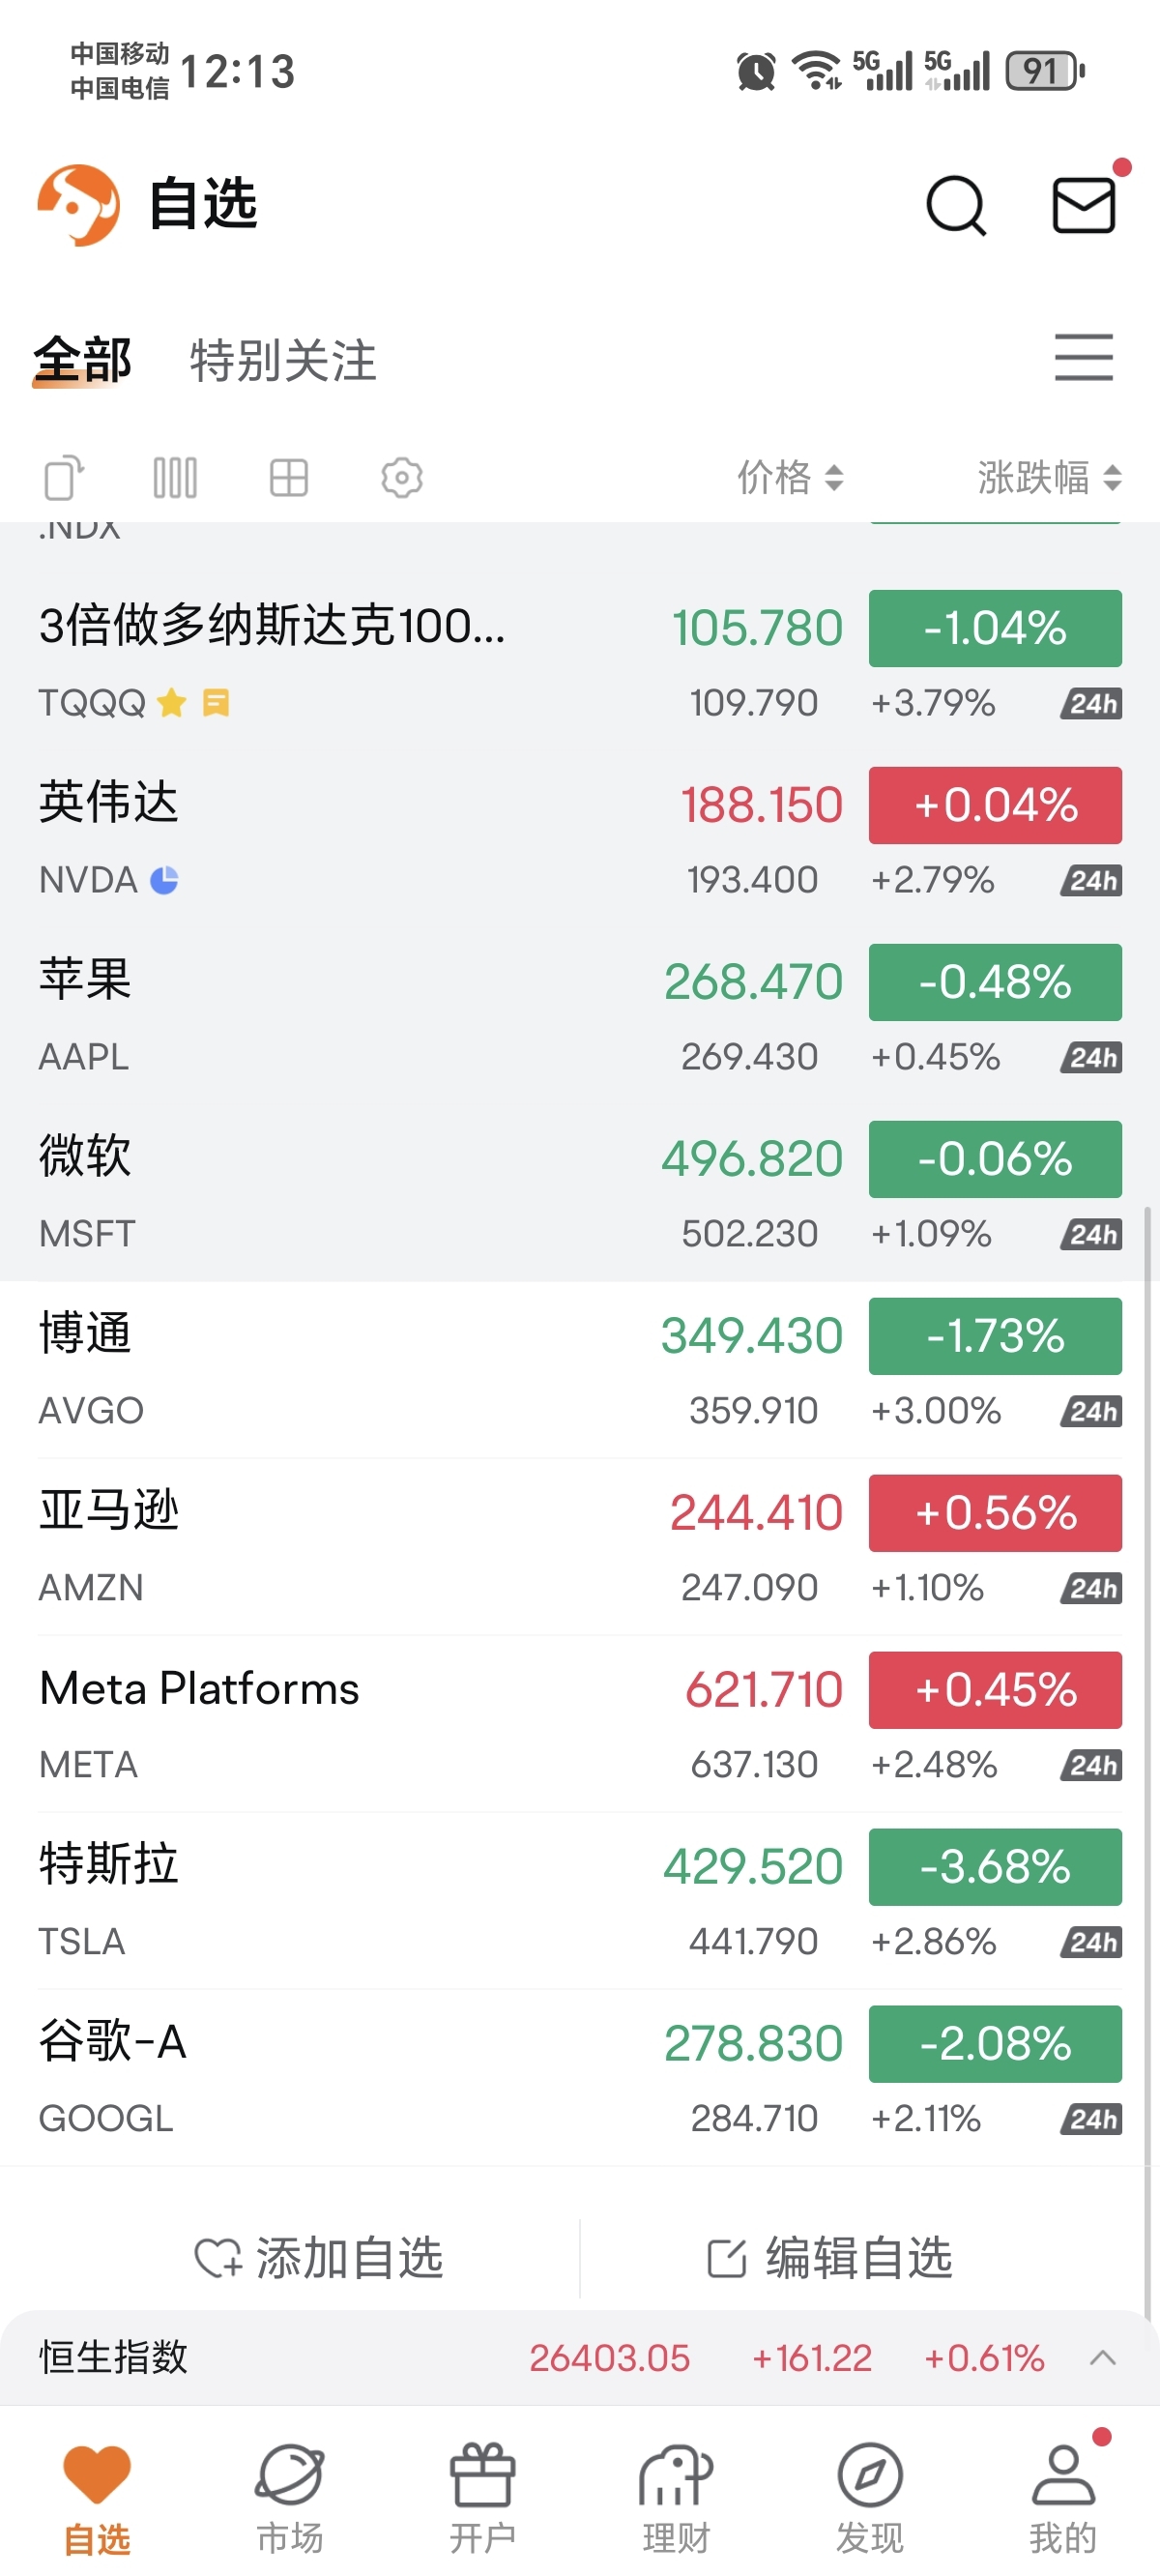Viewport: 1160px width, 2576px height.
Task: Open the Meta Platforms stock row
Action: pos(300,1722)
